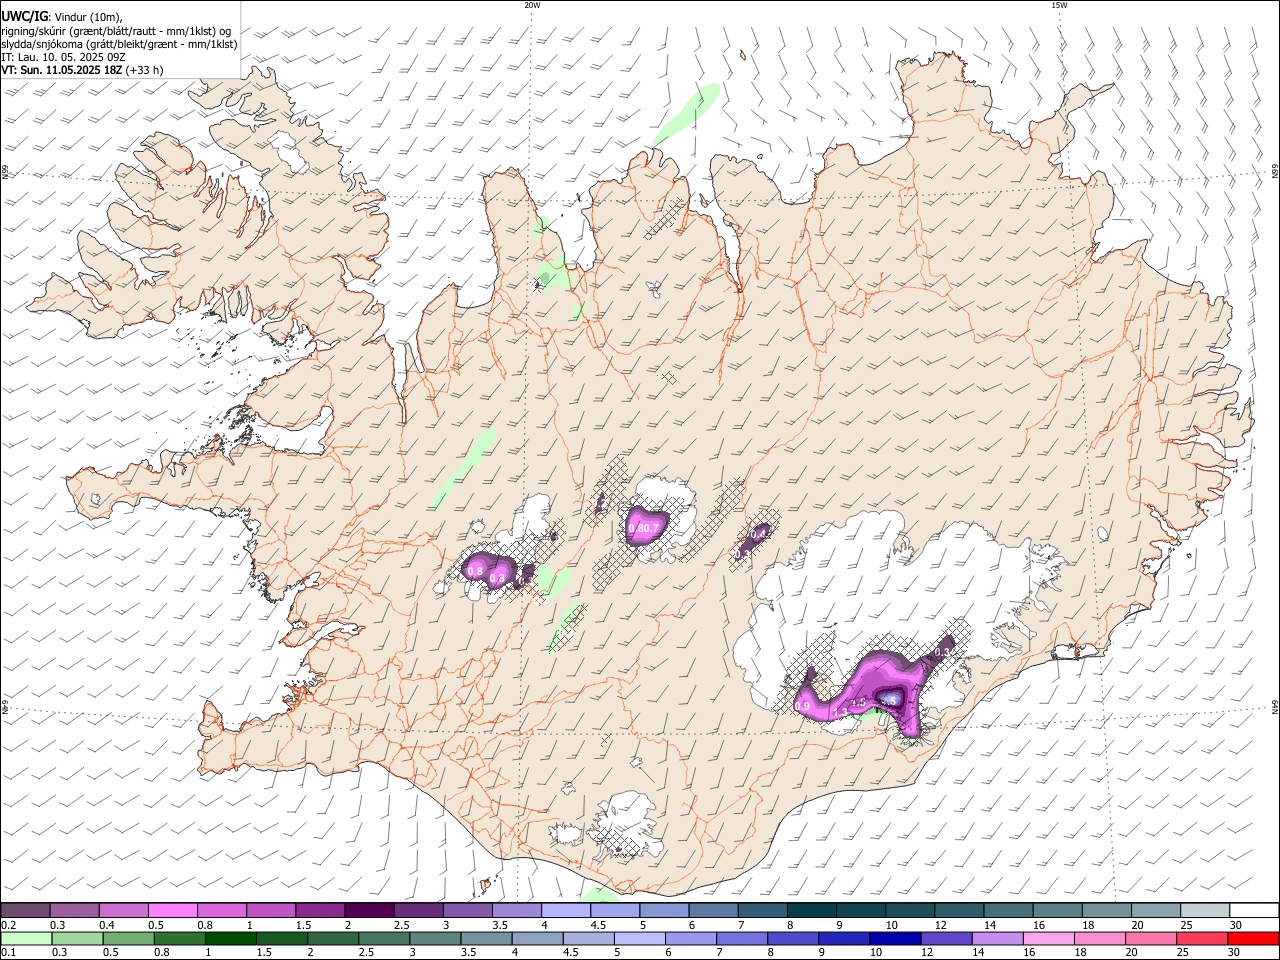Click the '(+33 h)' forecast offset text

click(x=145, y=70)
